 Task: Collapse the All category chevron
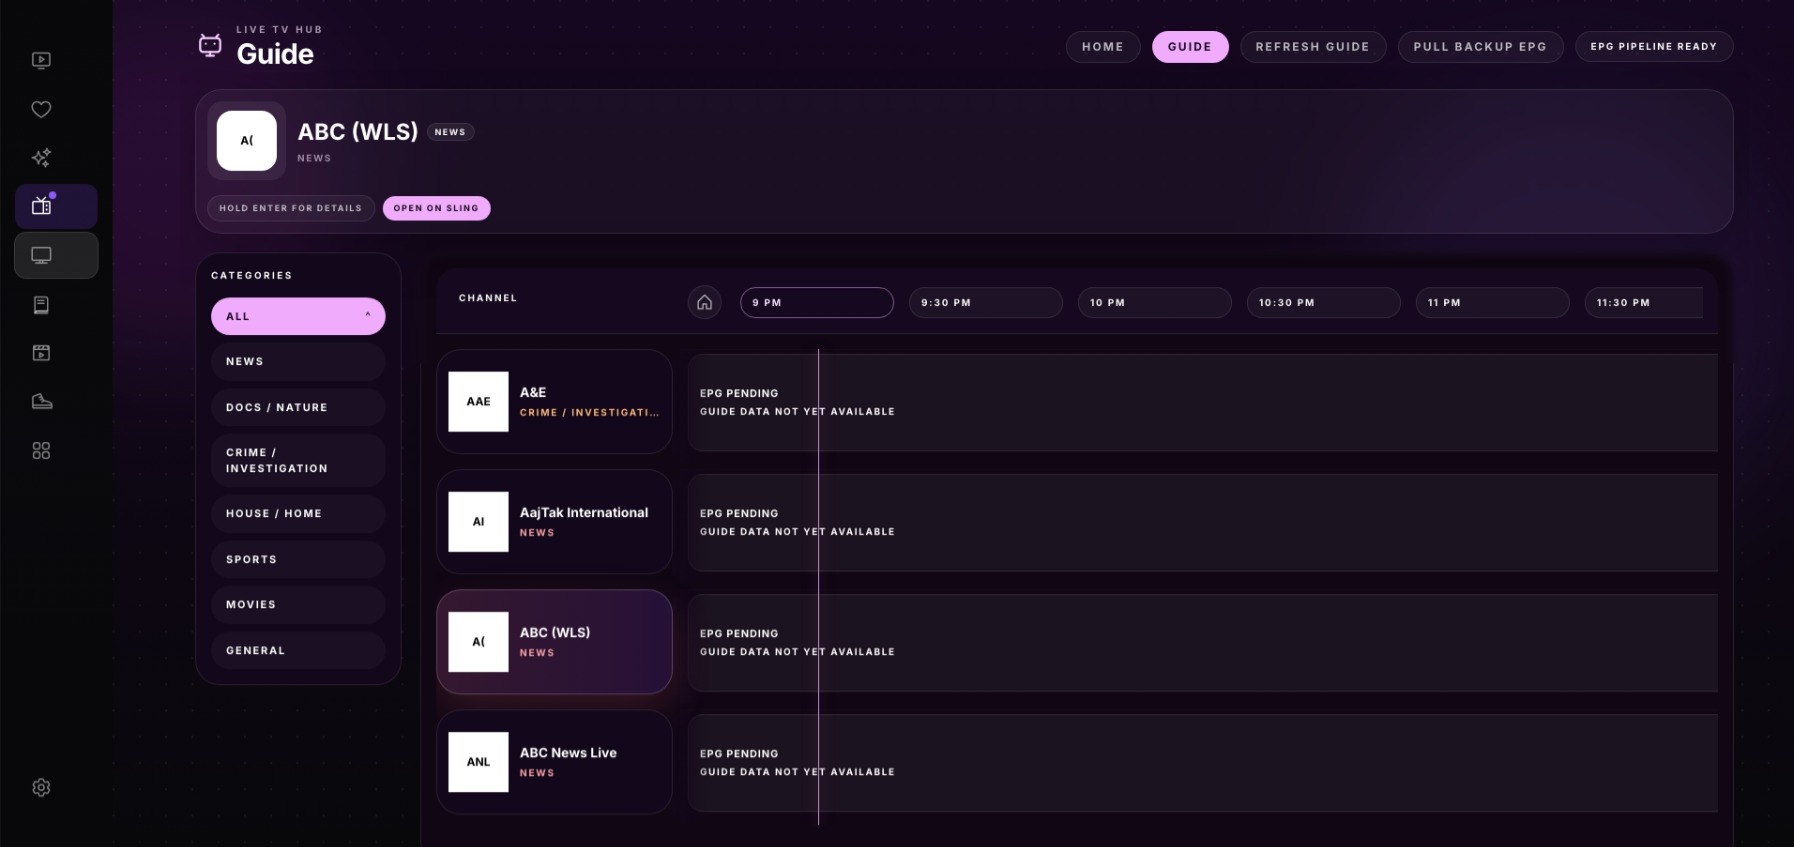[368, 315]
